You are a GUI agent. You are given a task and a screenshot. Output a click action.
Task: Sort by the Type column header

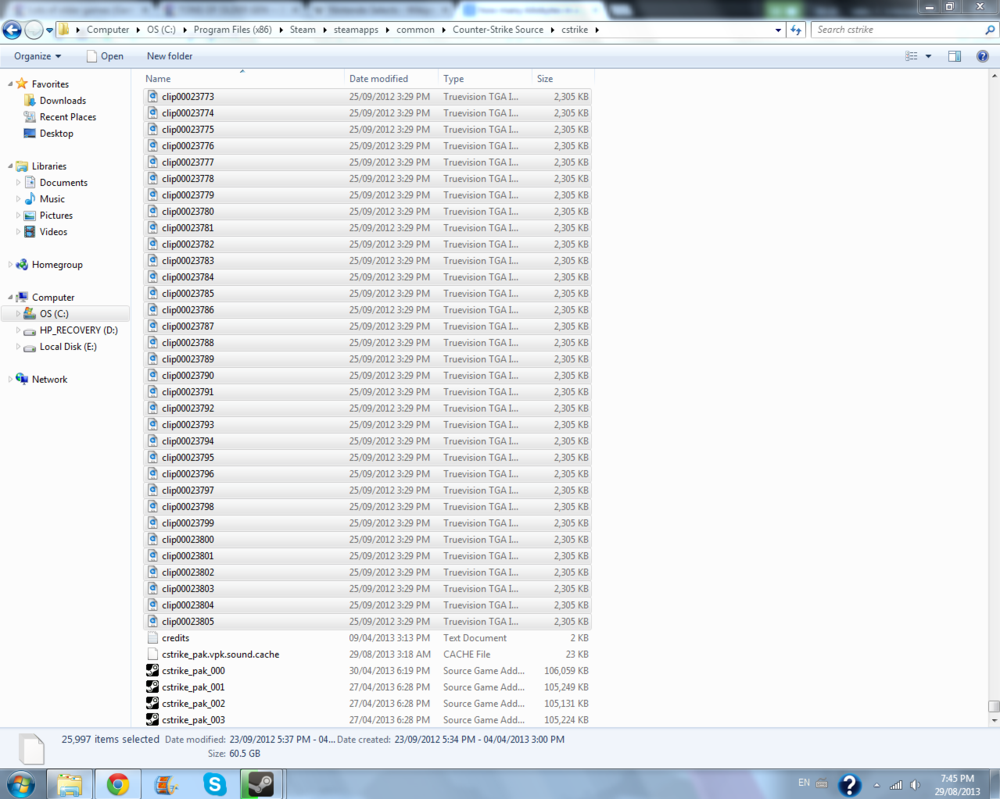[x=485, y=78]
